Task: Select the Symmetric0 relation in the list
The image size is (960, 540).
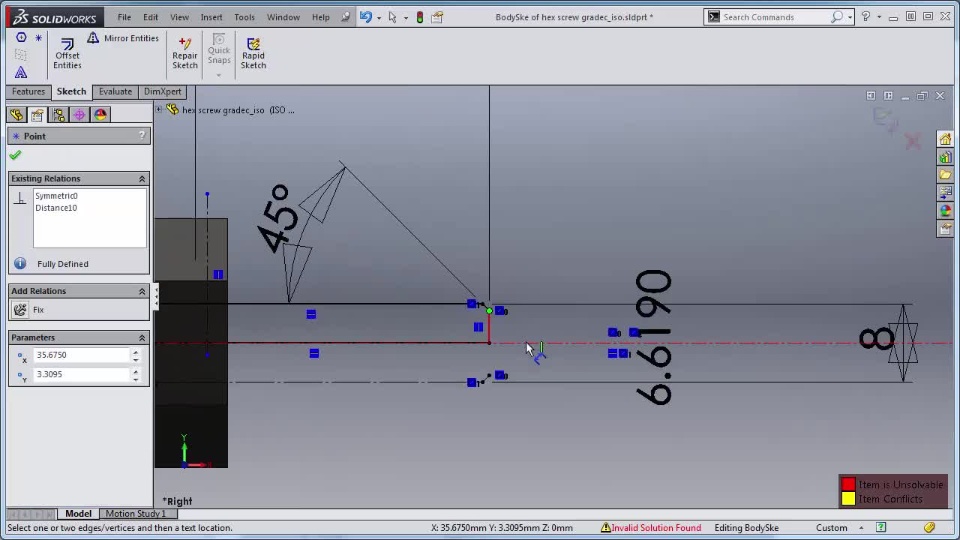Action: click(56, 196)
